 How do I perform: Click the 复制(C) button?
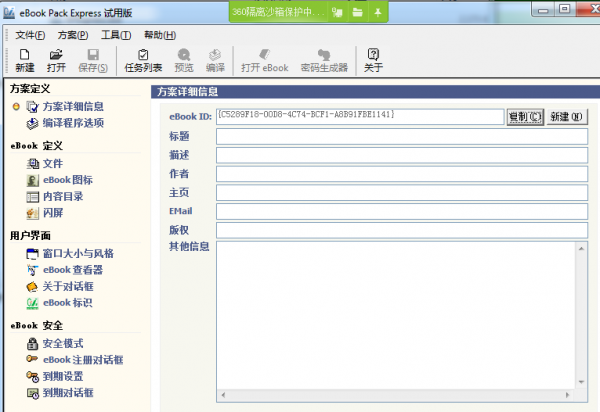tap(525, 117)
